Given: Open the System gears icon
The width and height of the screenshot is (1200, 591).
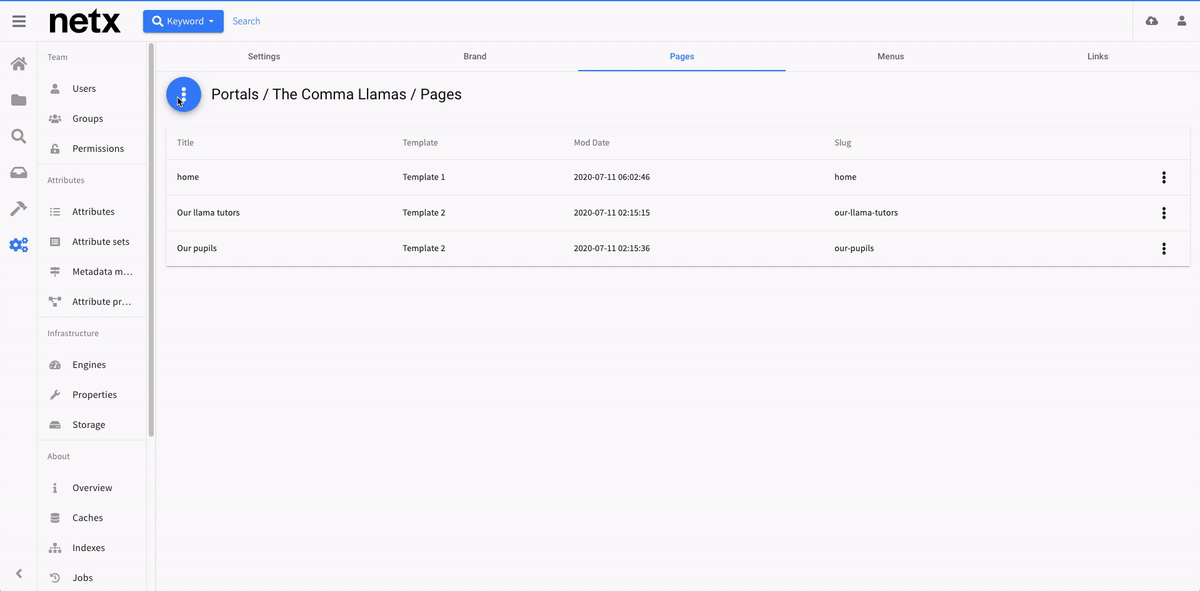Looking at the screenshot, I should click(x=19, y=244).
